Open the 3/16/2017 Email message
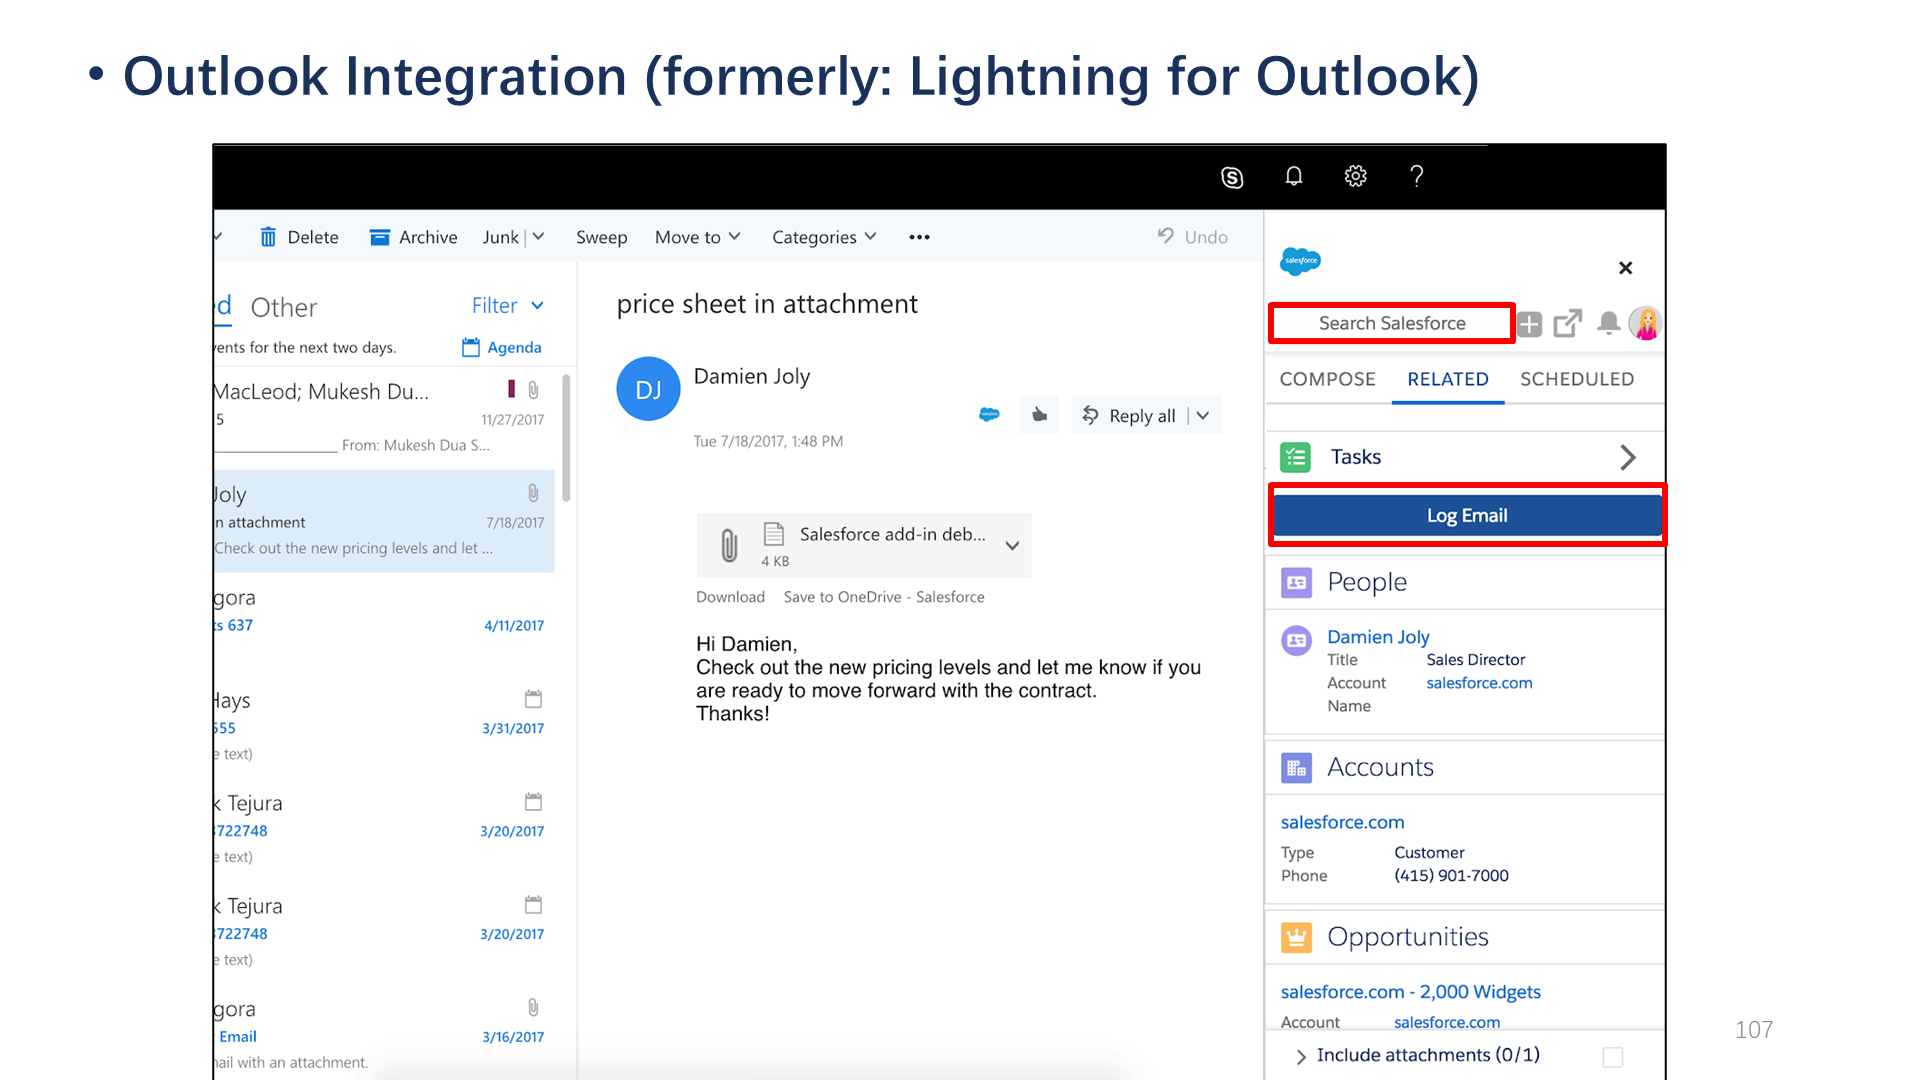 (x=383, y=1032)
